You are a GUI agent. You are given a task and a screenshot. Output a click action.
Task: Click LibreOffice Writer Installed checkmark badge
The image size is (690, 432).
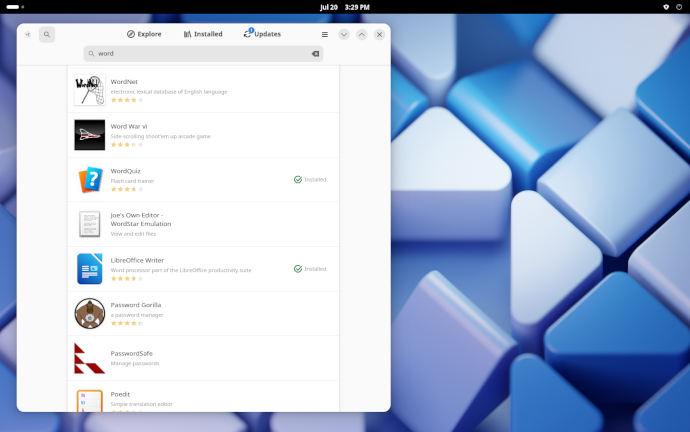coord(310,269)
